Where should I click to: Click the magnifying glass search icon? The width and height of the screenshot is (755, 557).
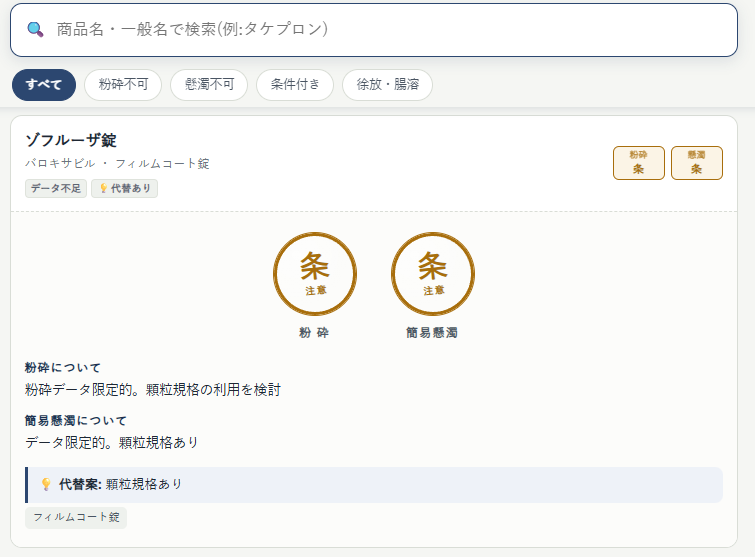click(35, 30)
